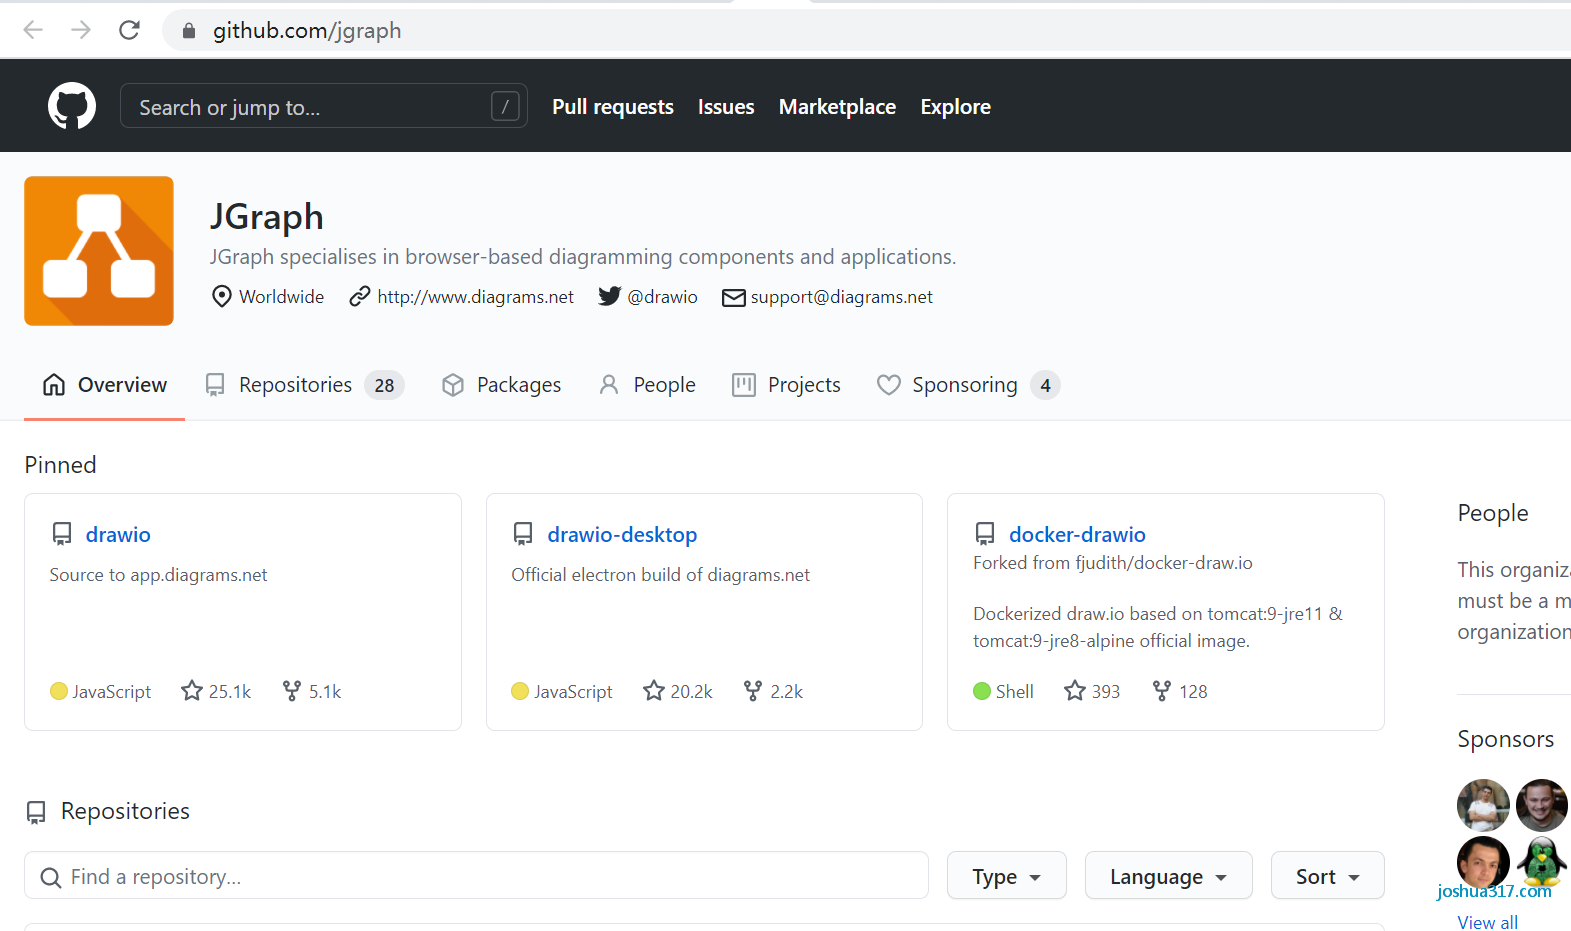
Task: Open the People tab
Action: [x=647, y=385]
